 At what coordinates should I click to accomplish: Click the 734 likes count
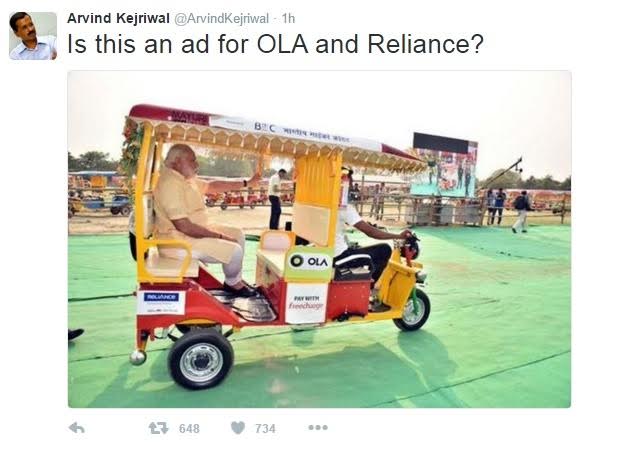(265, 428)
